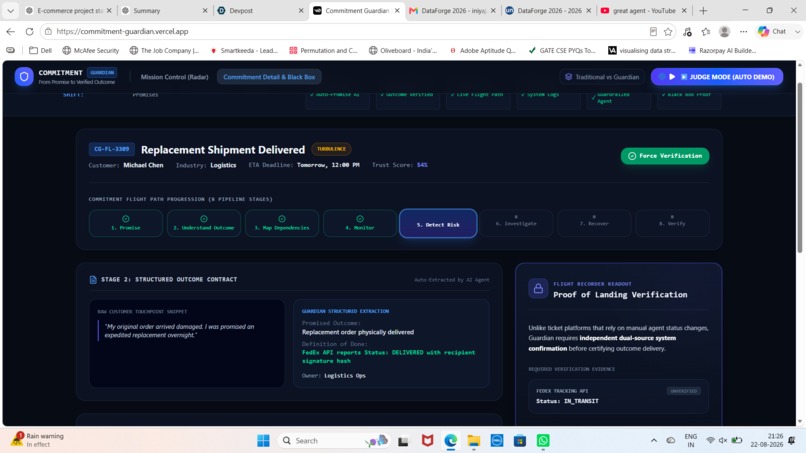Bookmark this page with star icon
The height and width of the screenshot is (453, 806).
668,32
